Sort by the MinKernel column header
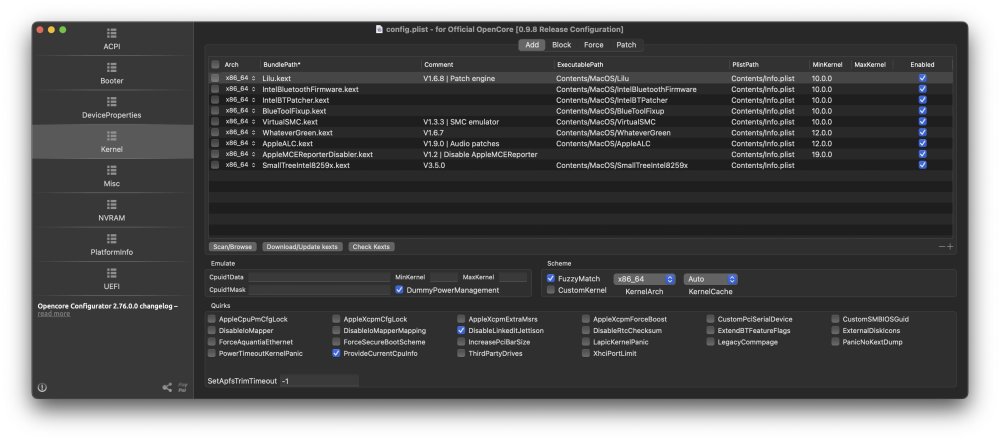Screen dimensions: 1000x441 click(828, 64)
